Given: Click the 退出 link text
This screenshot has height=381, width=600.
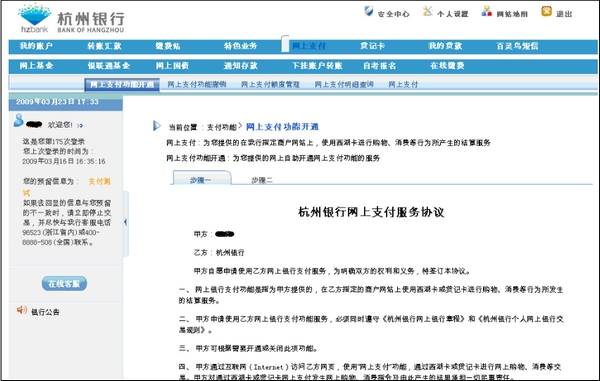Looking at the screenshot, I should click(x=564, y=14).
